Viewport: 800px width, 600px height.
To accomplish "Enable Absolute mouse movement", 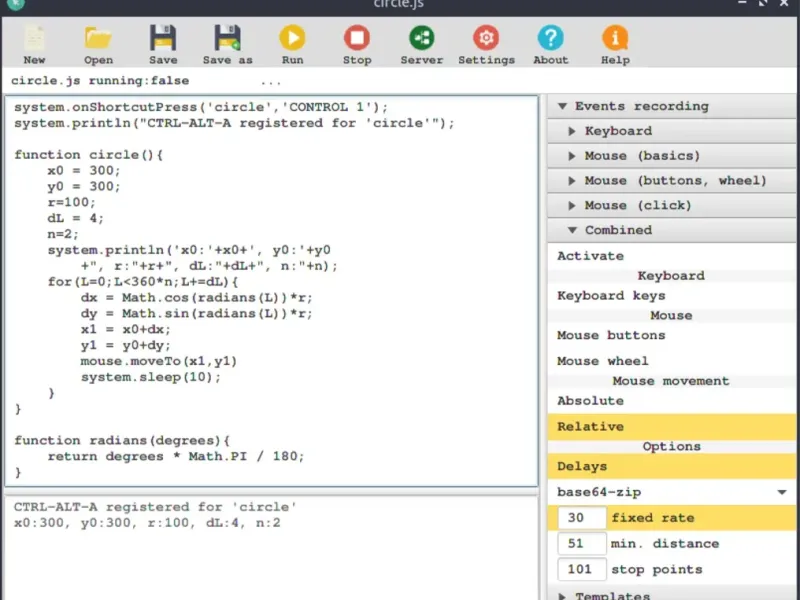I will pyautogui.click(x=671, y=401).
